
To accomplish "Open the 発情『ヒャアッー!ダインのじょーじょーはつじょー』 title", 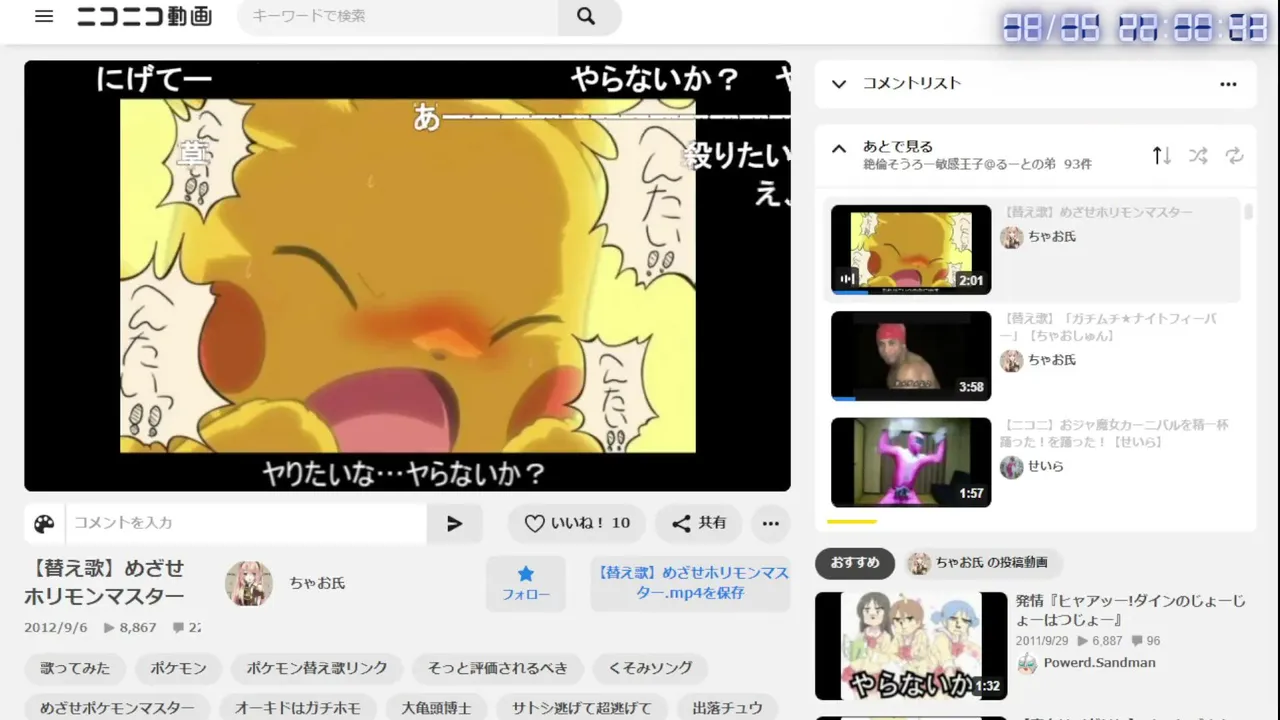I will coord(1131,610).
